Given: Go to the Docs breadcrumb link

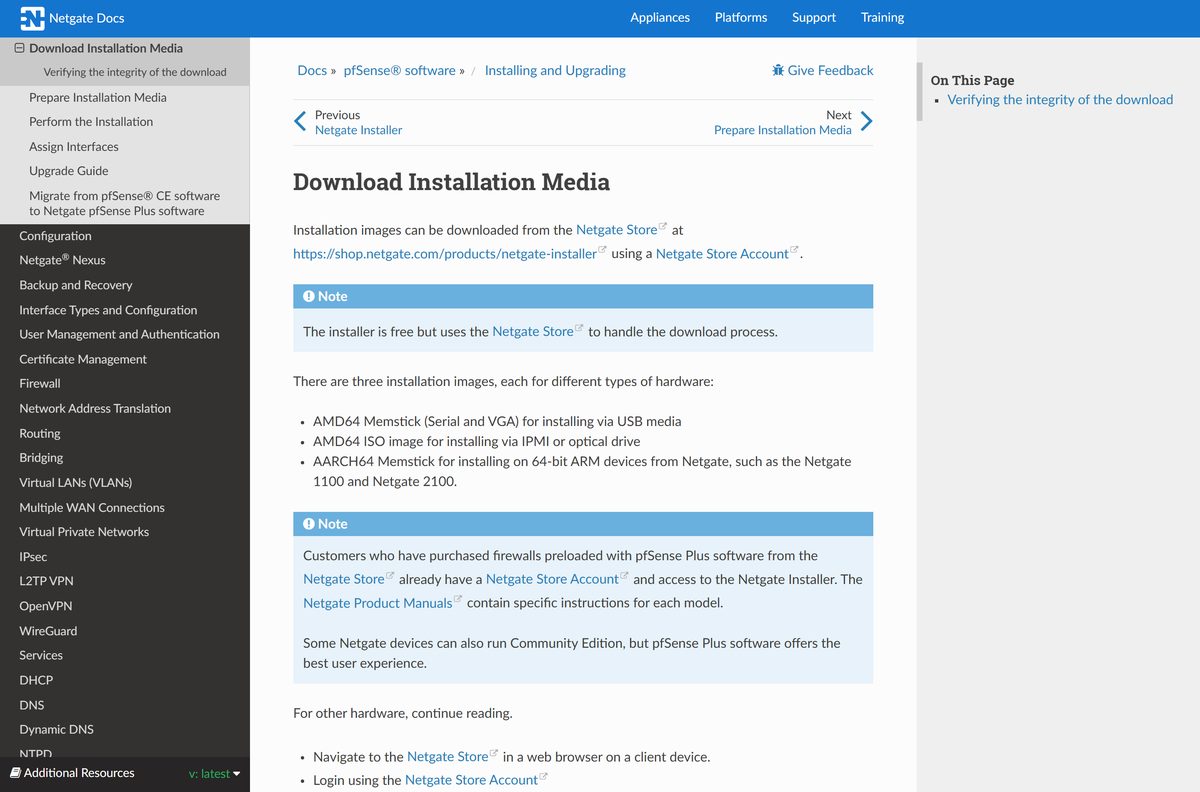Looking at the screenshot, I should (x=312, y=70).
